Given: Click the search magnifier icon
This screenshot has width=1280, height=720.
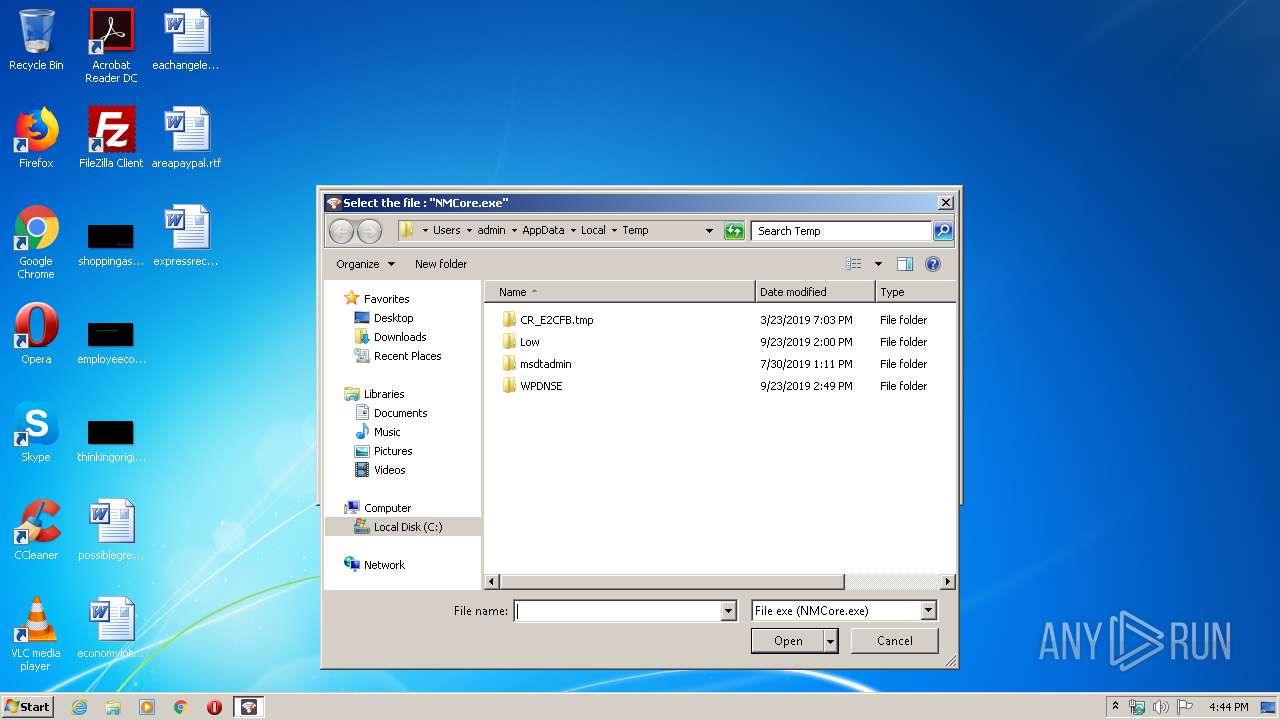Looking at the screenshot, I should (x=943, y=231).
